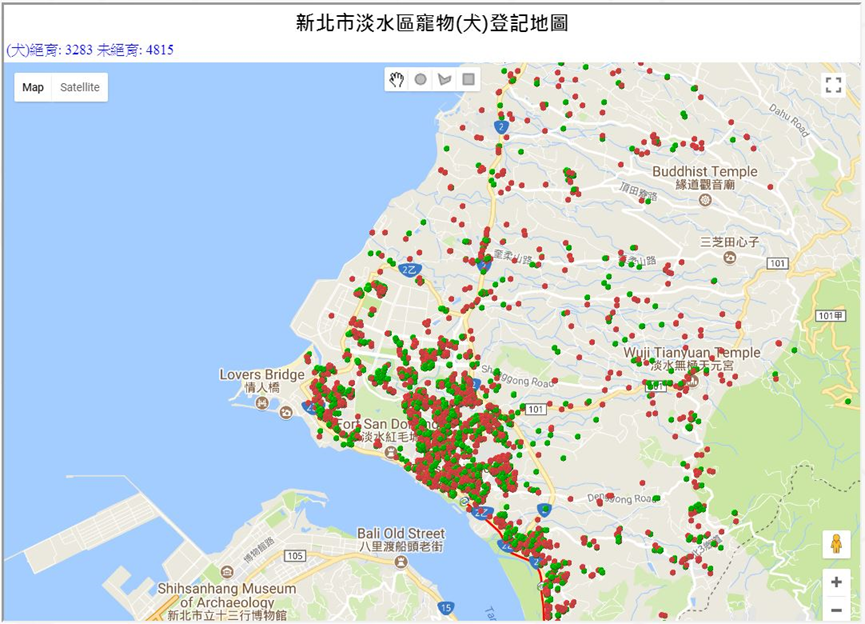Click the Buddhist Temple label

tap(704, 172)
